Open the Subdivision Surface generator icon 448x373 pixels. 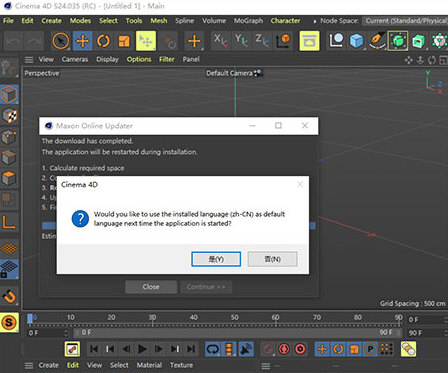(x=398, y=41)
